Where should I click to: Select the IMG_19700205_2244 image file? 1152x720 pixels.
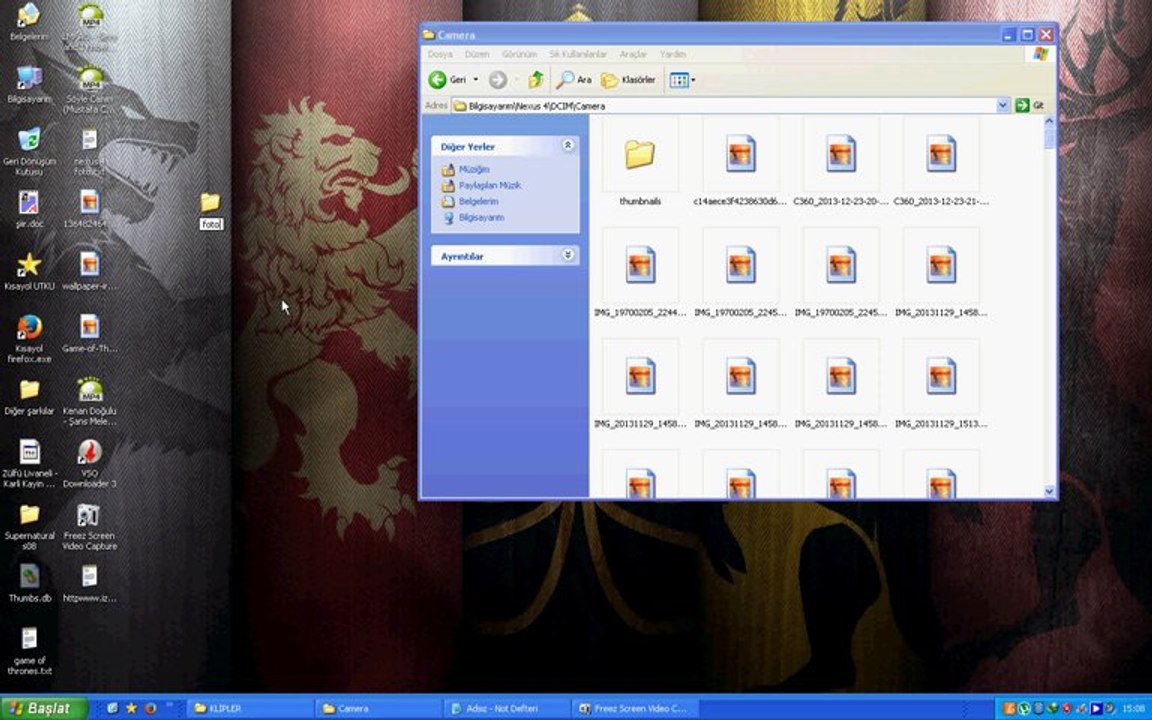(640, 273)
